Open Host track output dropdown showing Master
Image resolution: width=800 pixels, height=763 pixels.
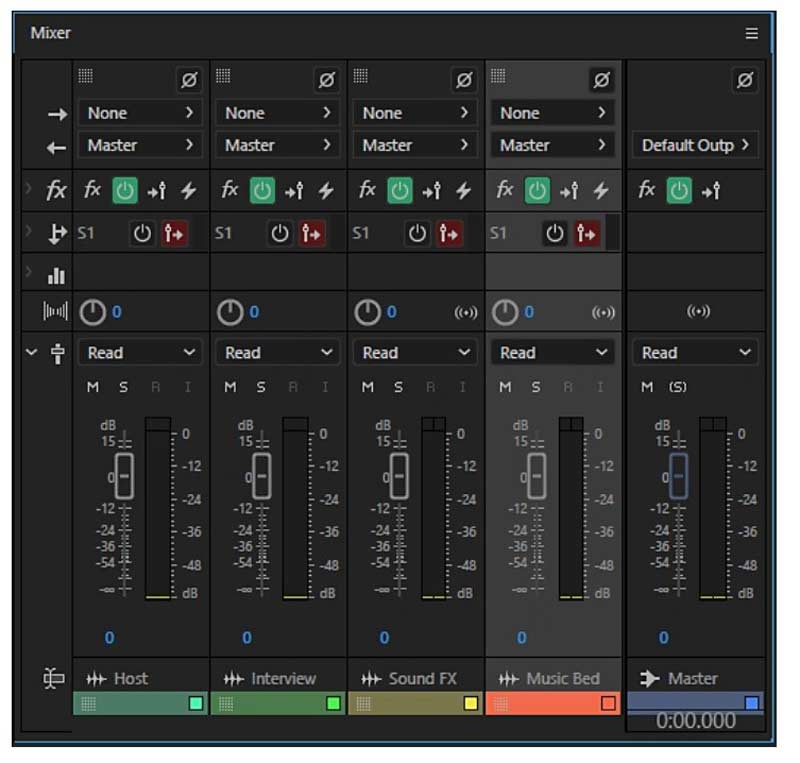(140, 145)
